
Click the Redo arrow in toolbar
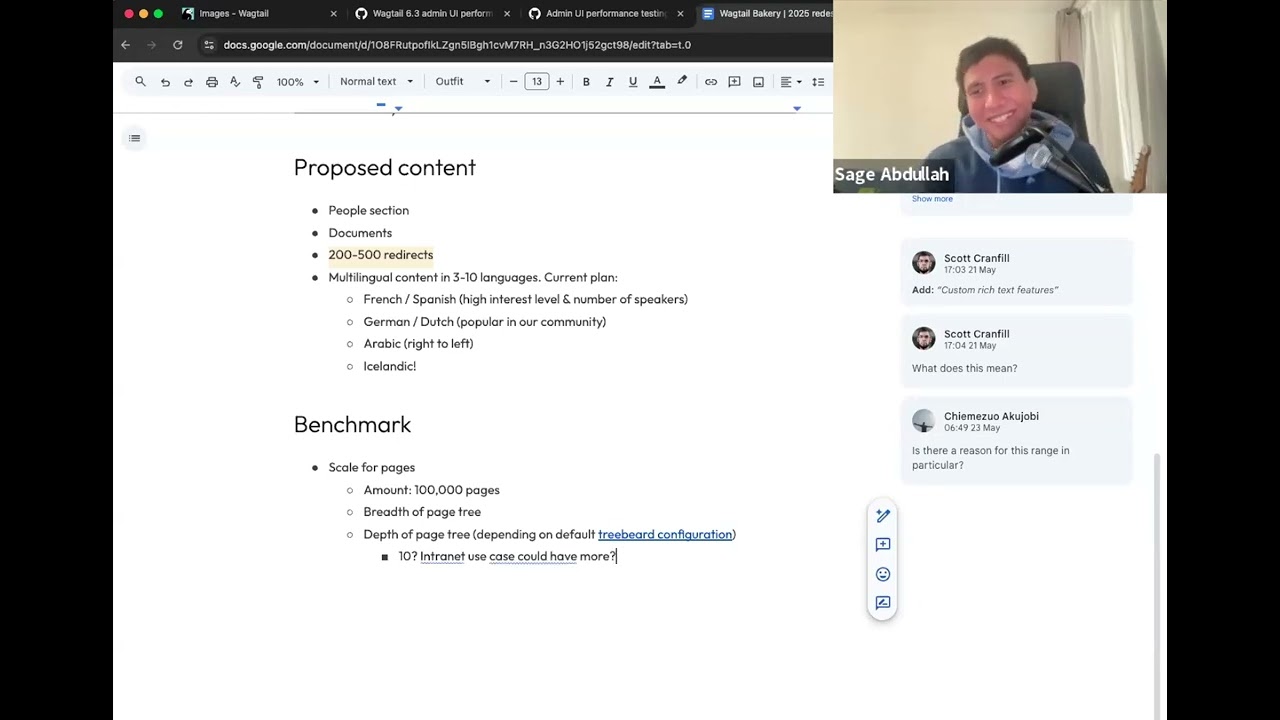click(x=188, y=82)
